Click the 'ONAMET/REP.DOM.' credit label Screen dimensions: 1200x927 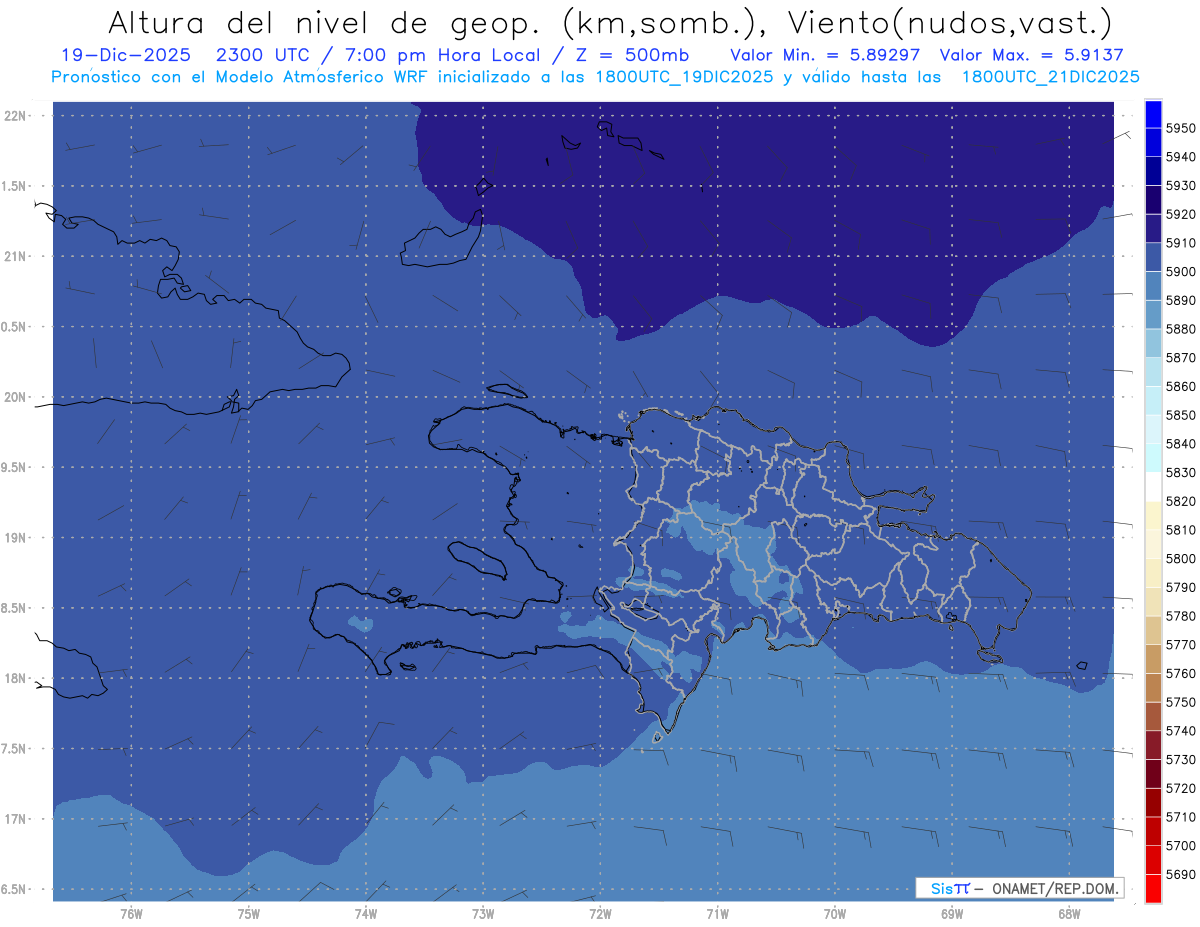tap(1054, 888)
